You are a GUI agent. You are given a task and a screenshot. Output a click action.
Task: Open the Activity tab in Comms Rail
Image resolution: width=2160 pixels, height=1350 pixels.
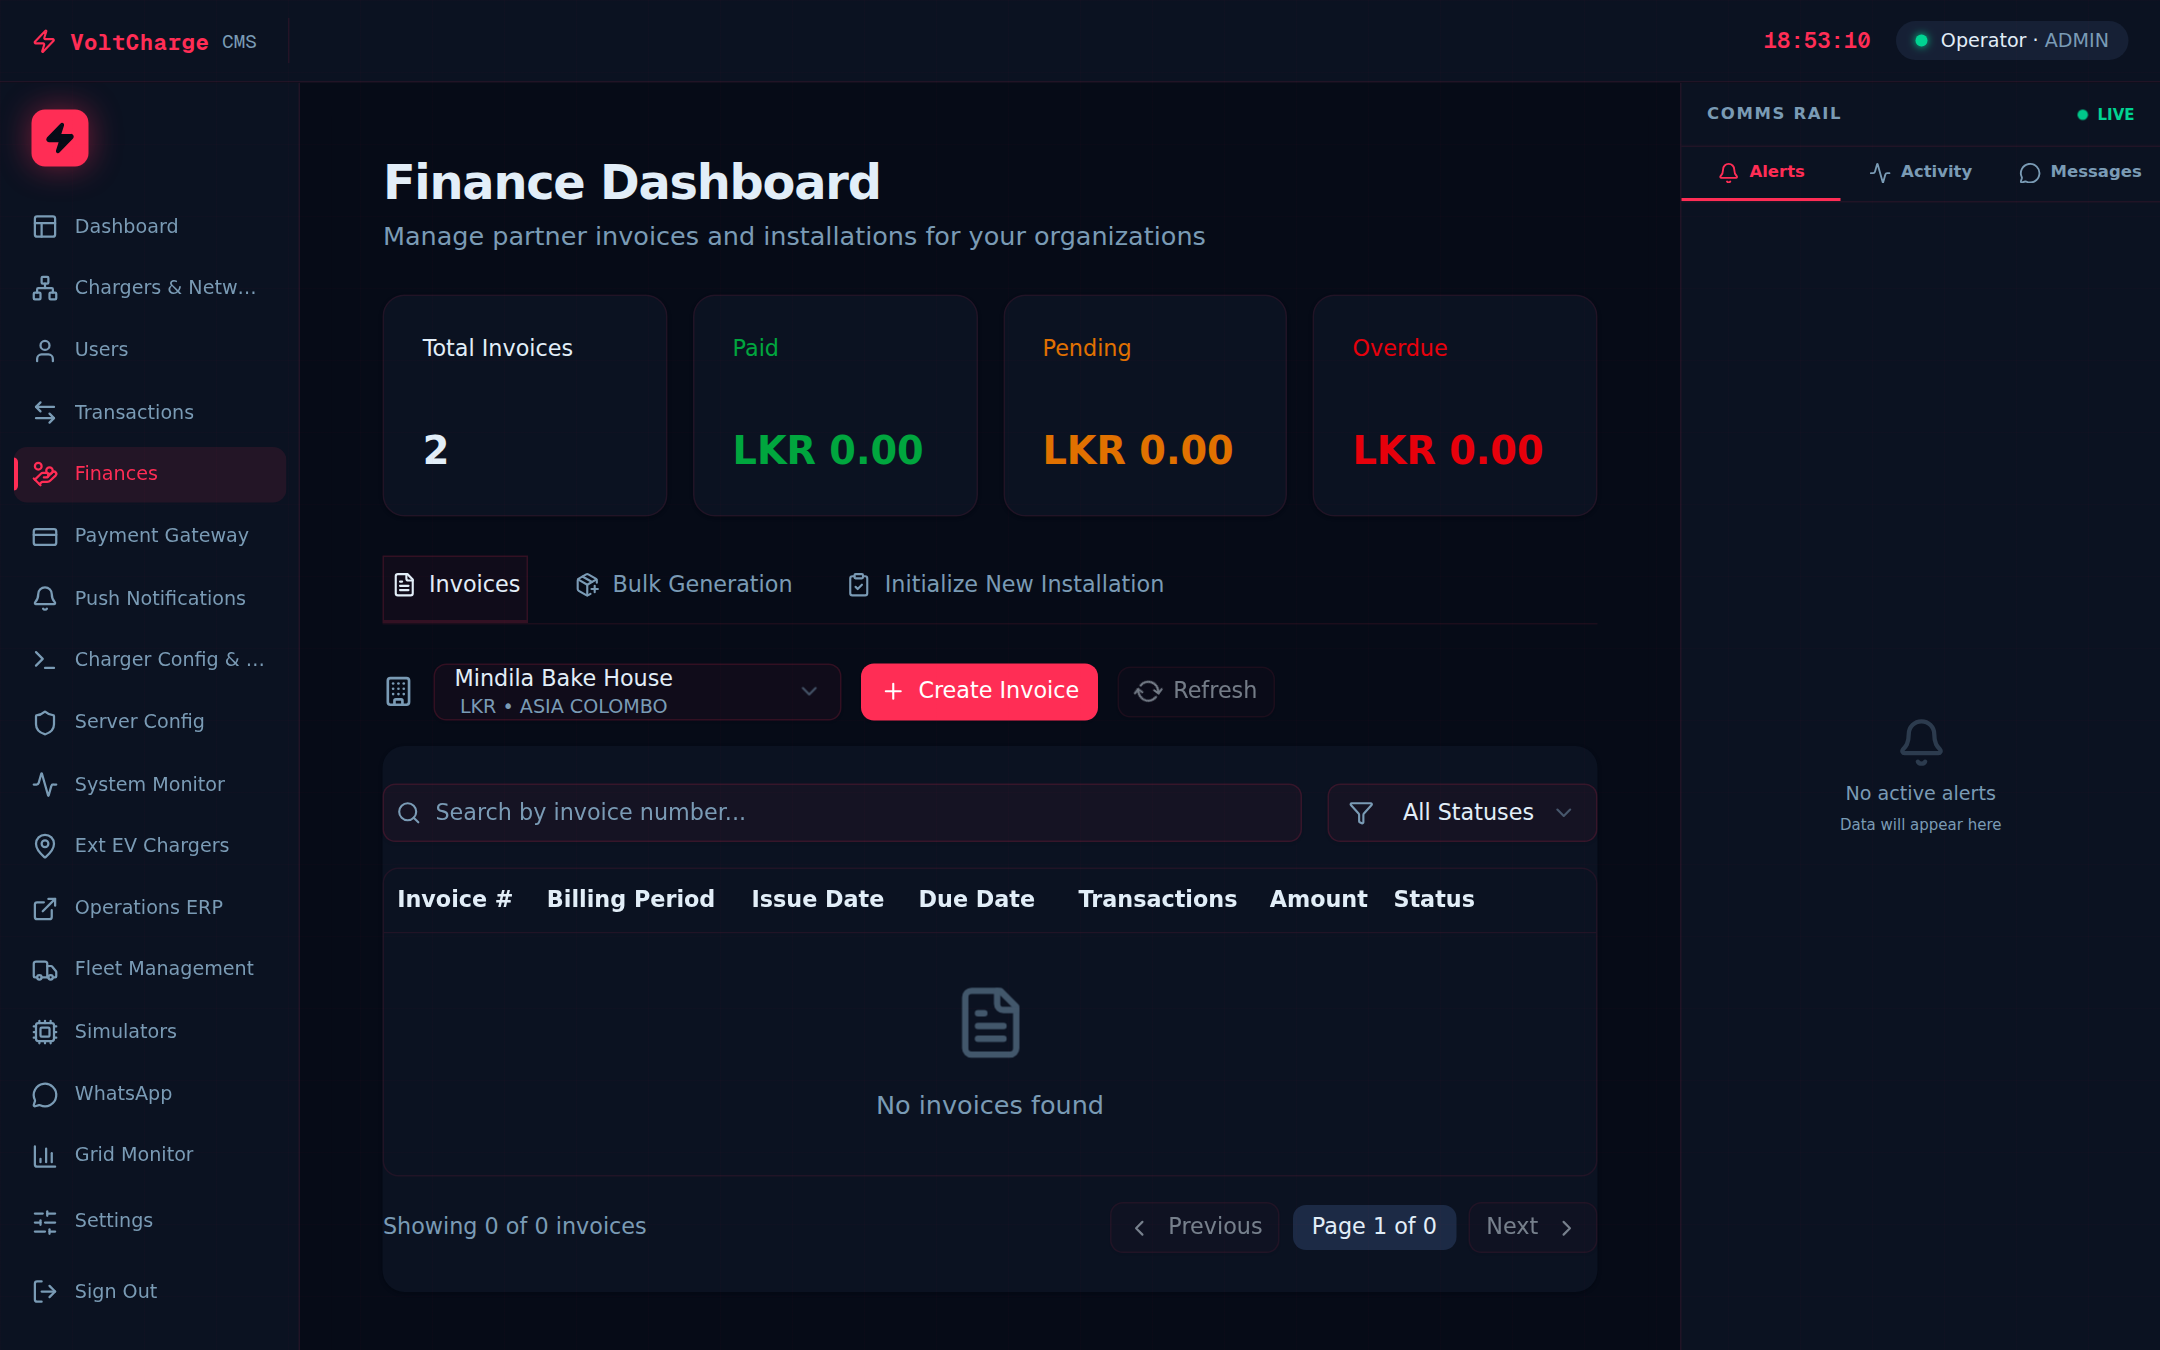1920,171
